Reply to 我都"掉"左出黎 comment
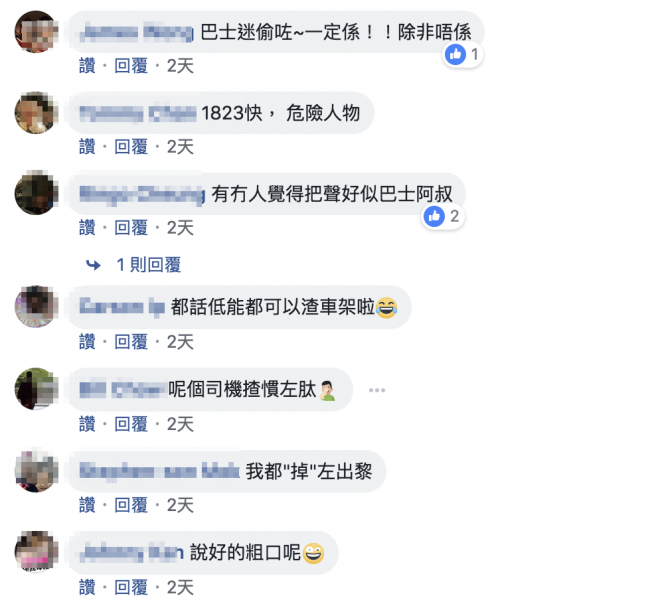The height and width of the screenshot is (600, 660). [x=131, y=505]
